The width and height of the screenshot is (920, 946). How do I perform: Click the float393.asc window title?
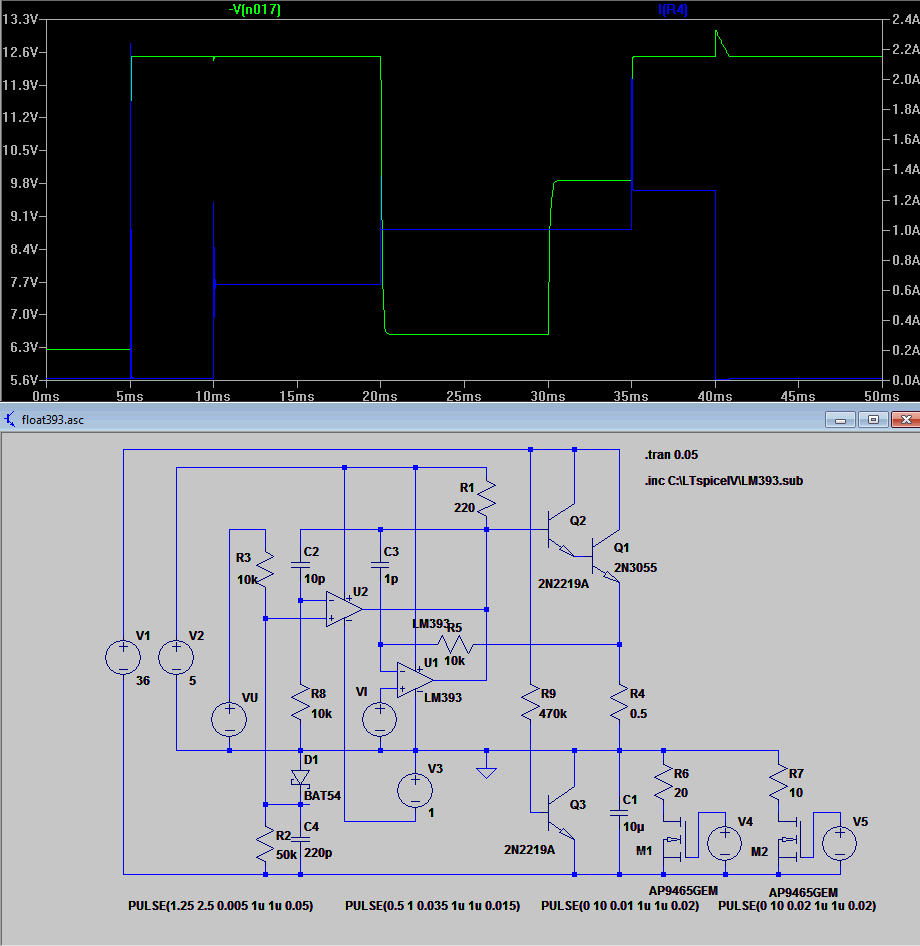click(x=52, y=420)
